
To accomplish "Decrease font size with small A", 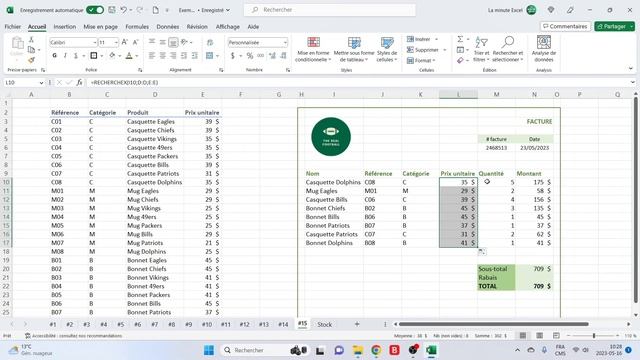I will point(136,42).
